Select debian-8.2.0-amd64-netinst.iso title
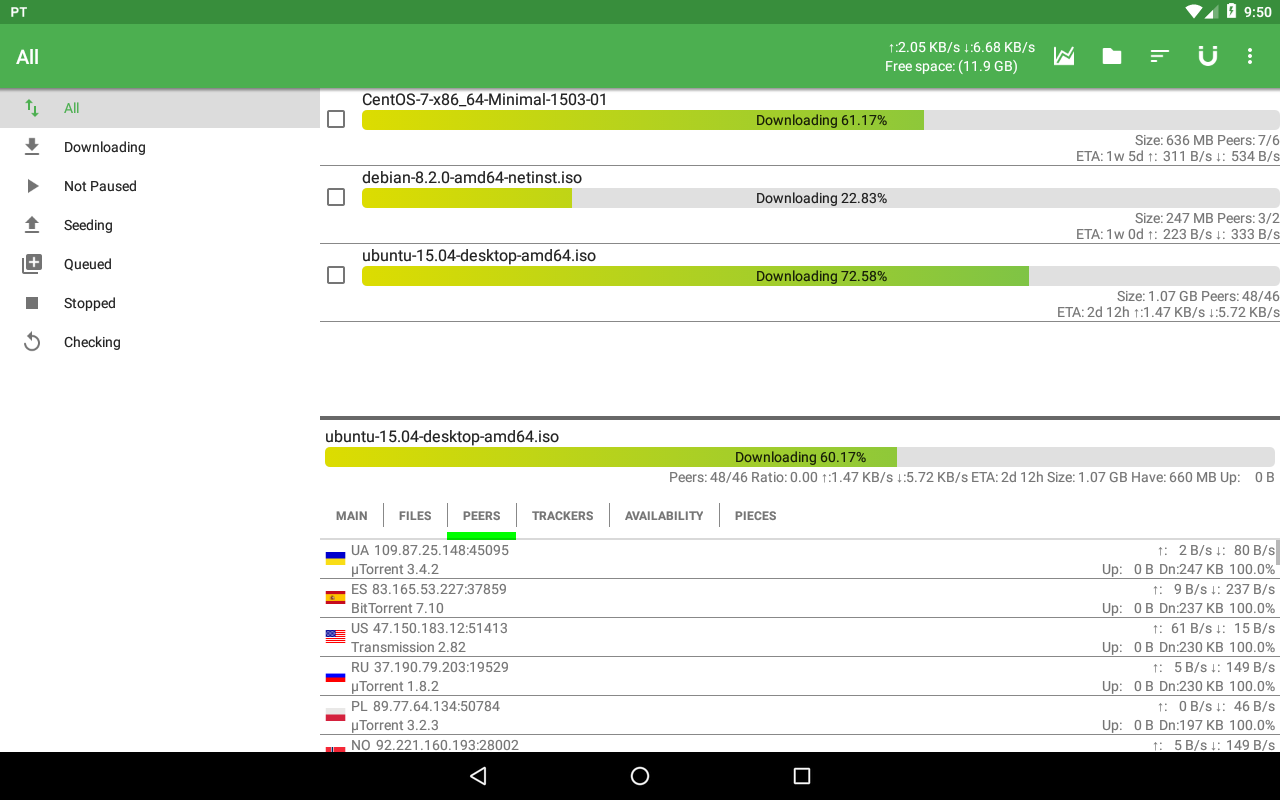 [472, 178]
